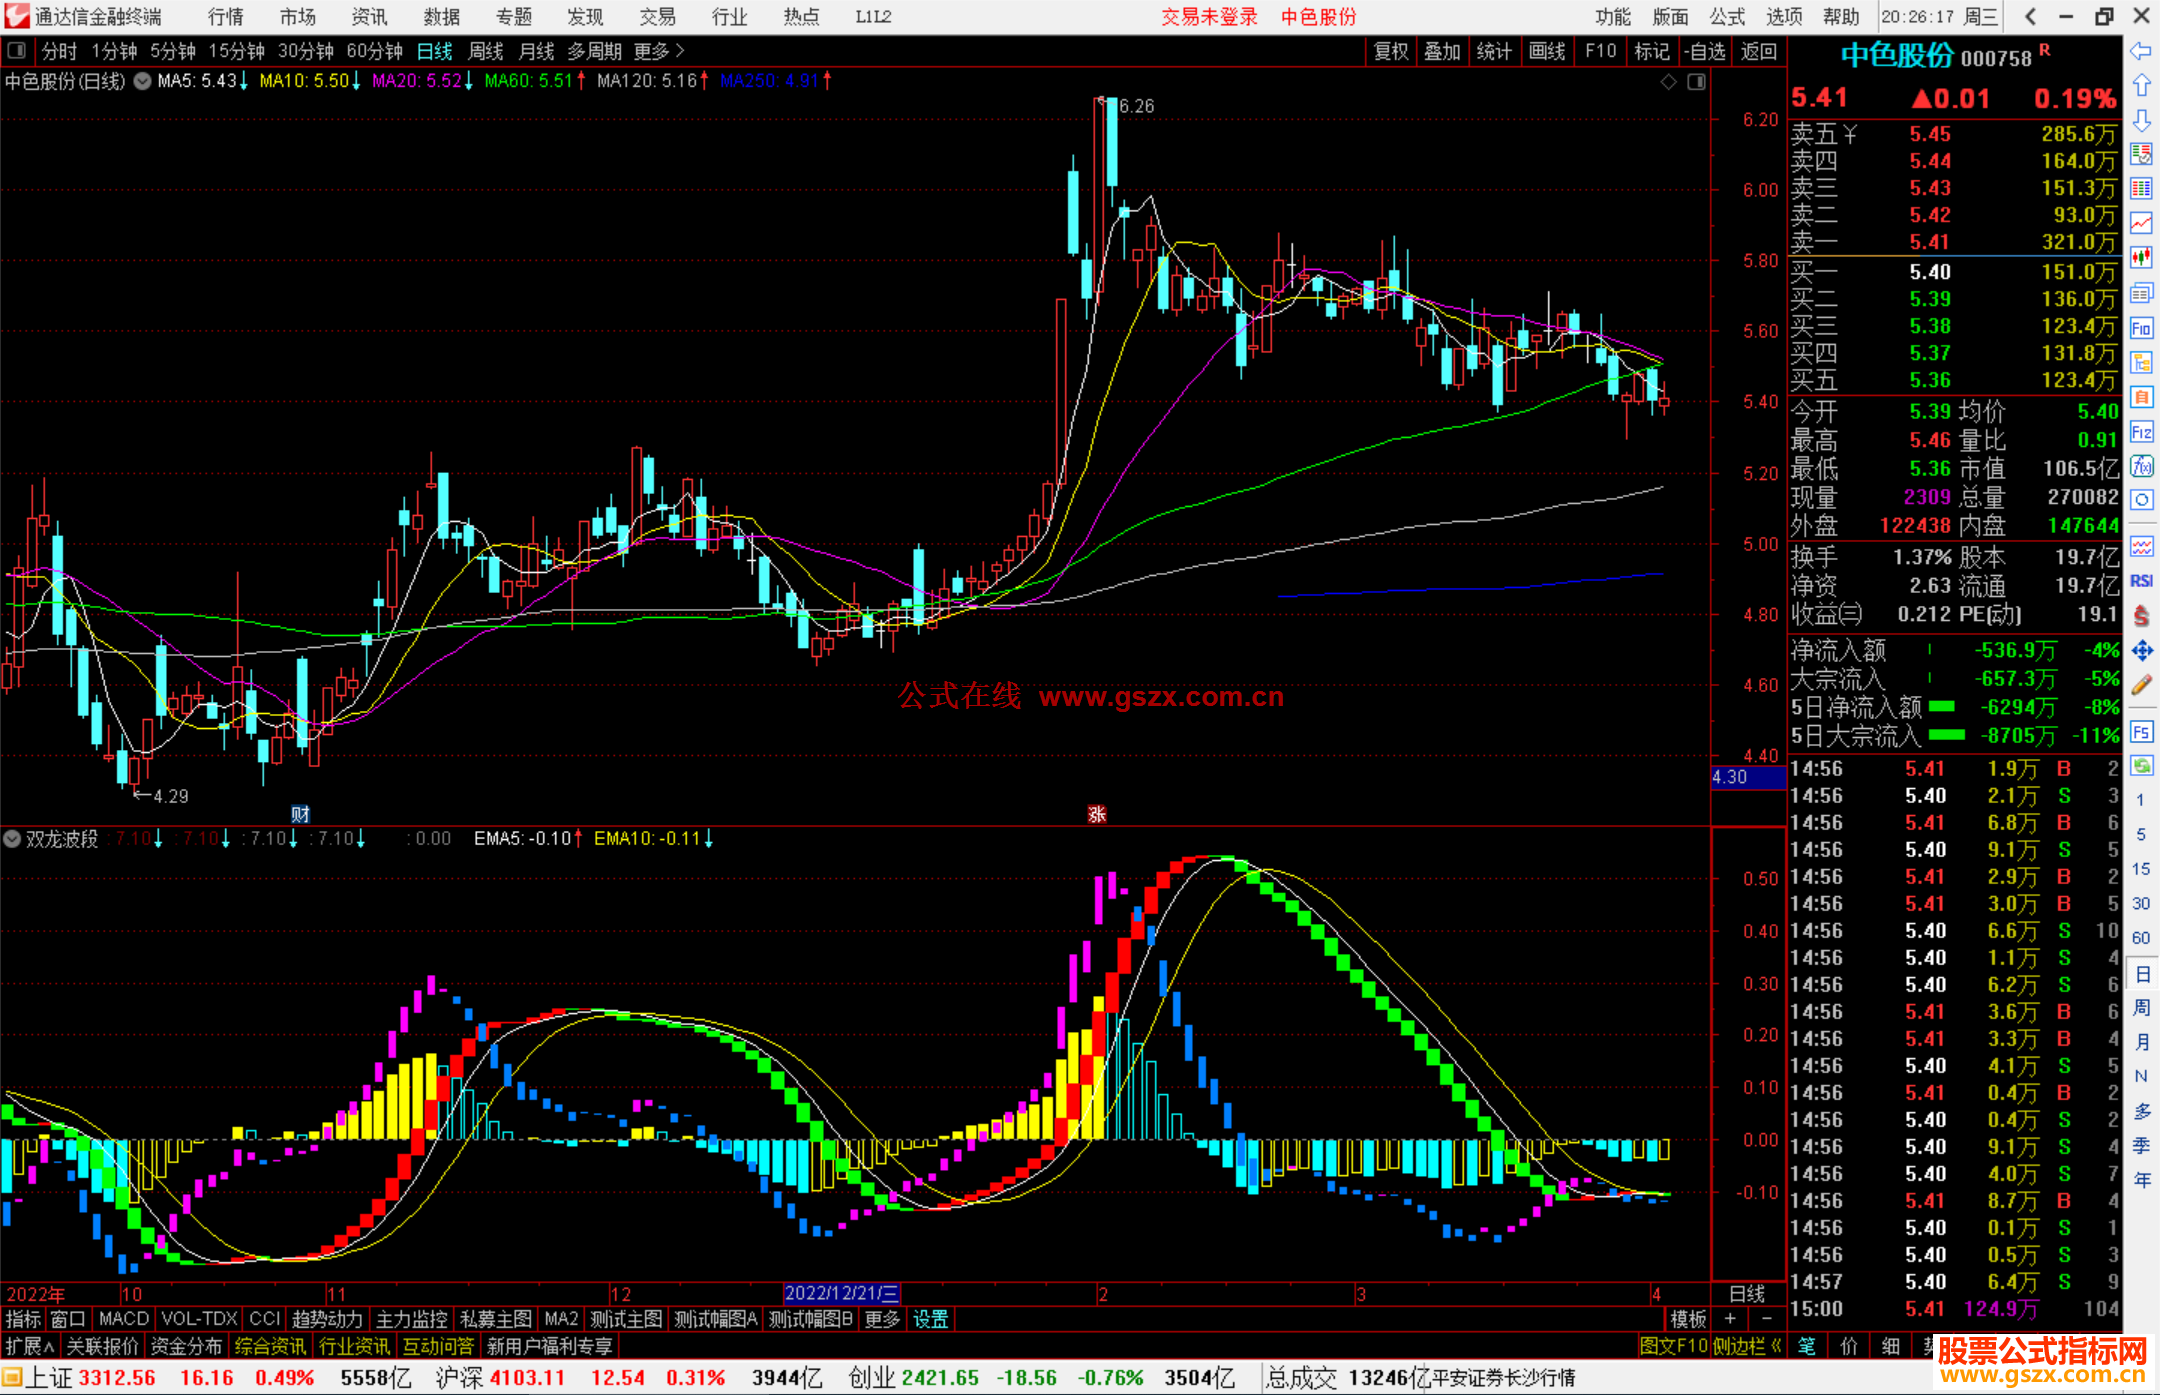Screen dimensions: 2160x1395
Task: Click the 设置 indicator settings link
Action: point(930,1319)
